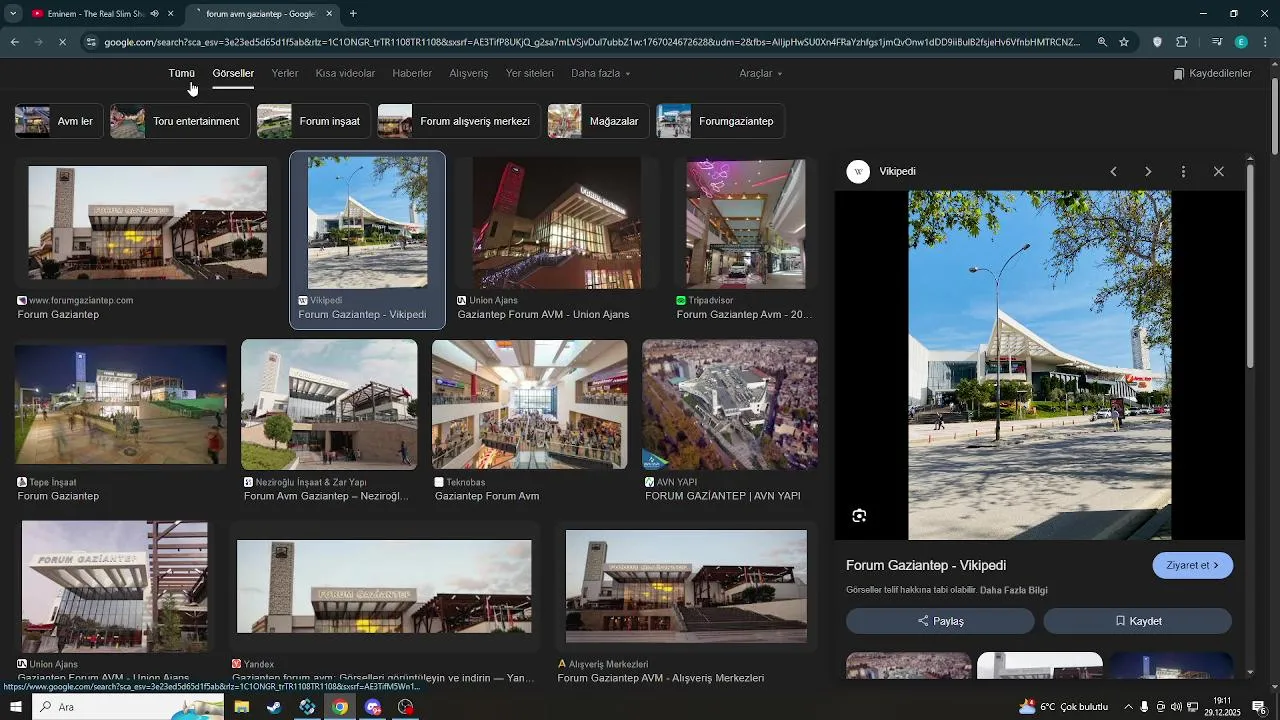Expand the Araçlar tools dropdown
The width and height of the screenshot is (1280, 720).
(760, 73)
